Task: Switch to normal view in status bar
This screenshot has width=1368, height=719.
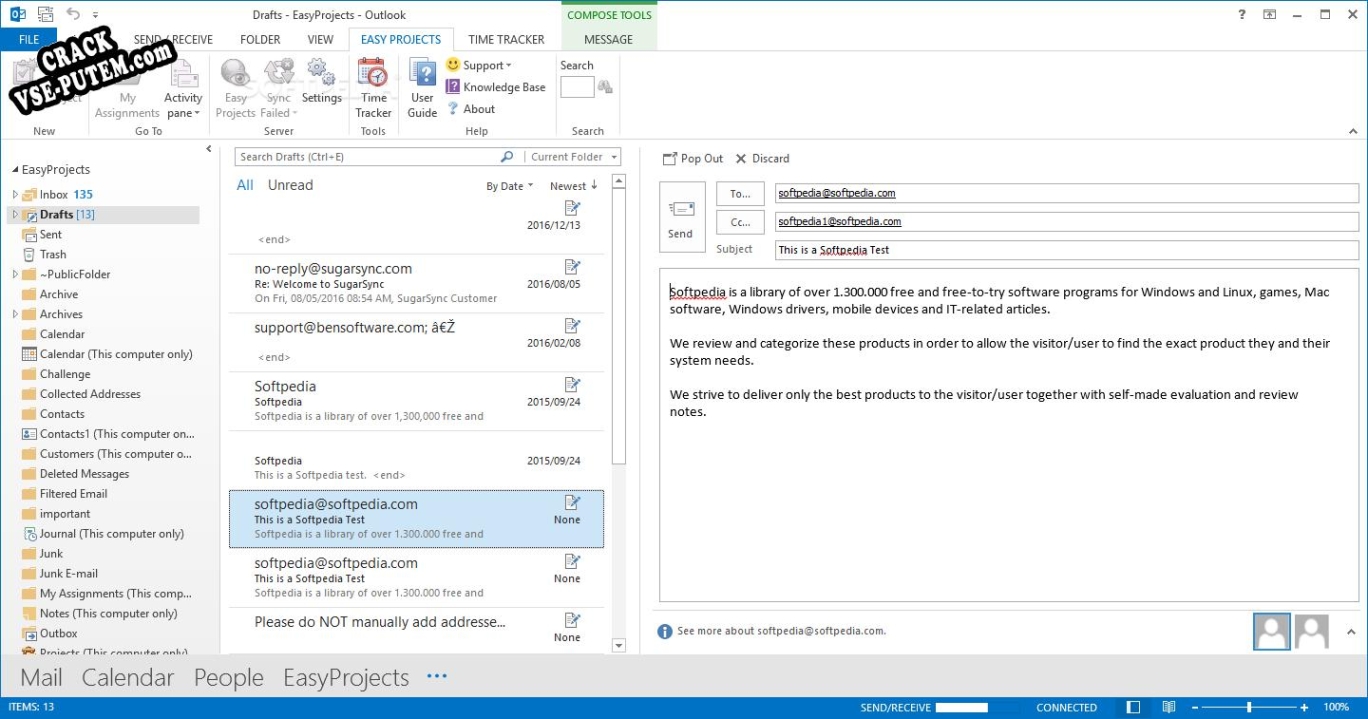Action: tap(1133, 707)
